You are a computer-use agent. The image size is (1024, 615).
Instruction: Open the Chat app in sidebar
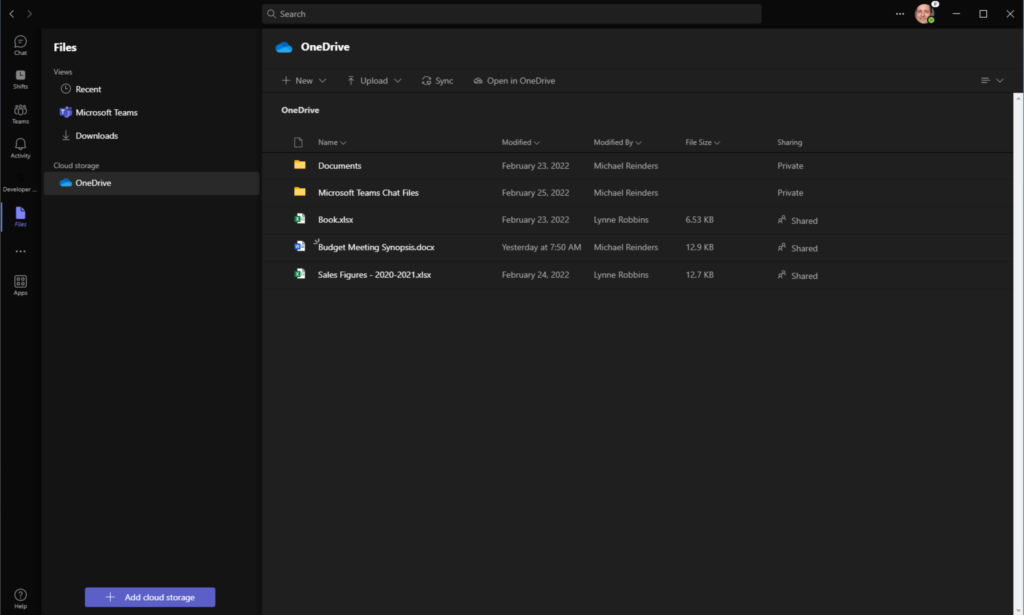coord(20,45)
